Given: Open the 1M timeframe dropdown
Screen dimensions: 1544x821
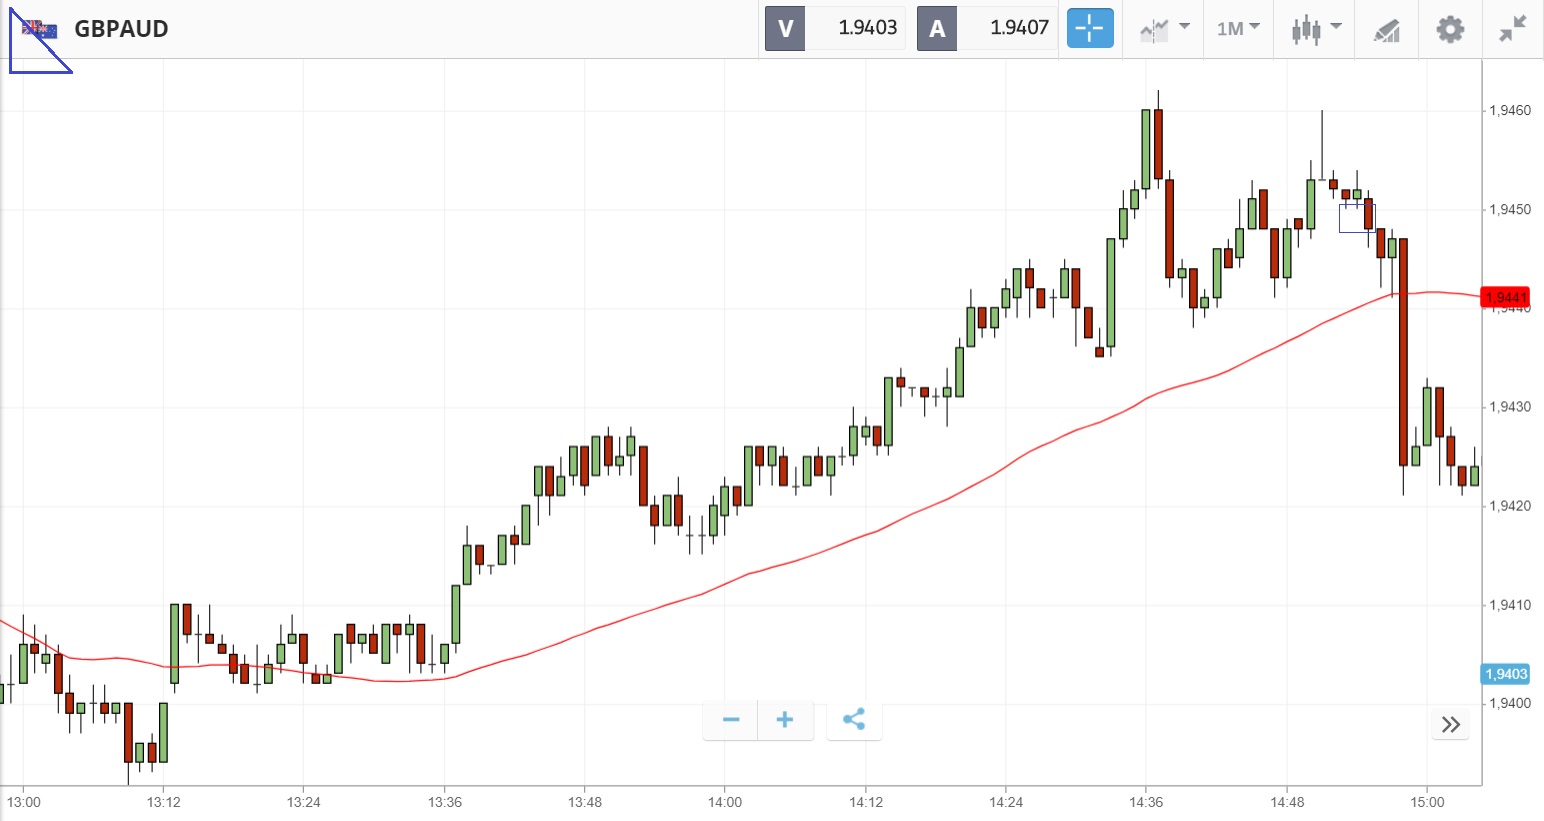Looking at the screenshot, I should pyautogui.click(x=1238, y=29).
